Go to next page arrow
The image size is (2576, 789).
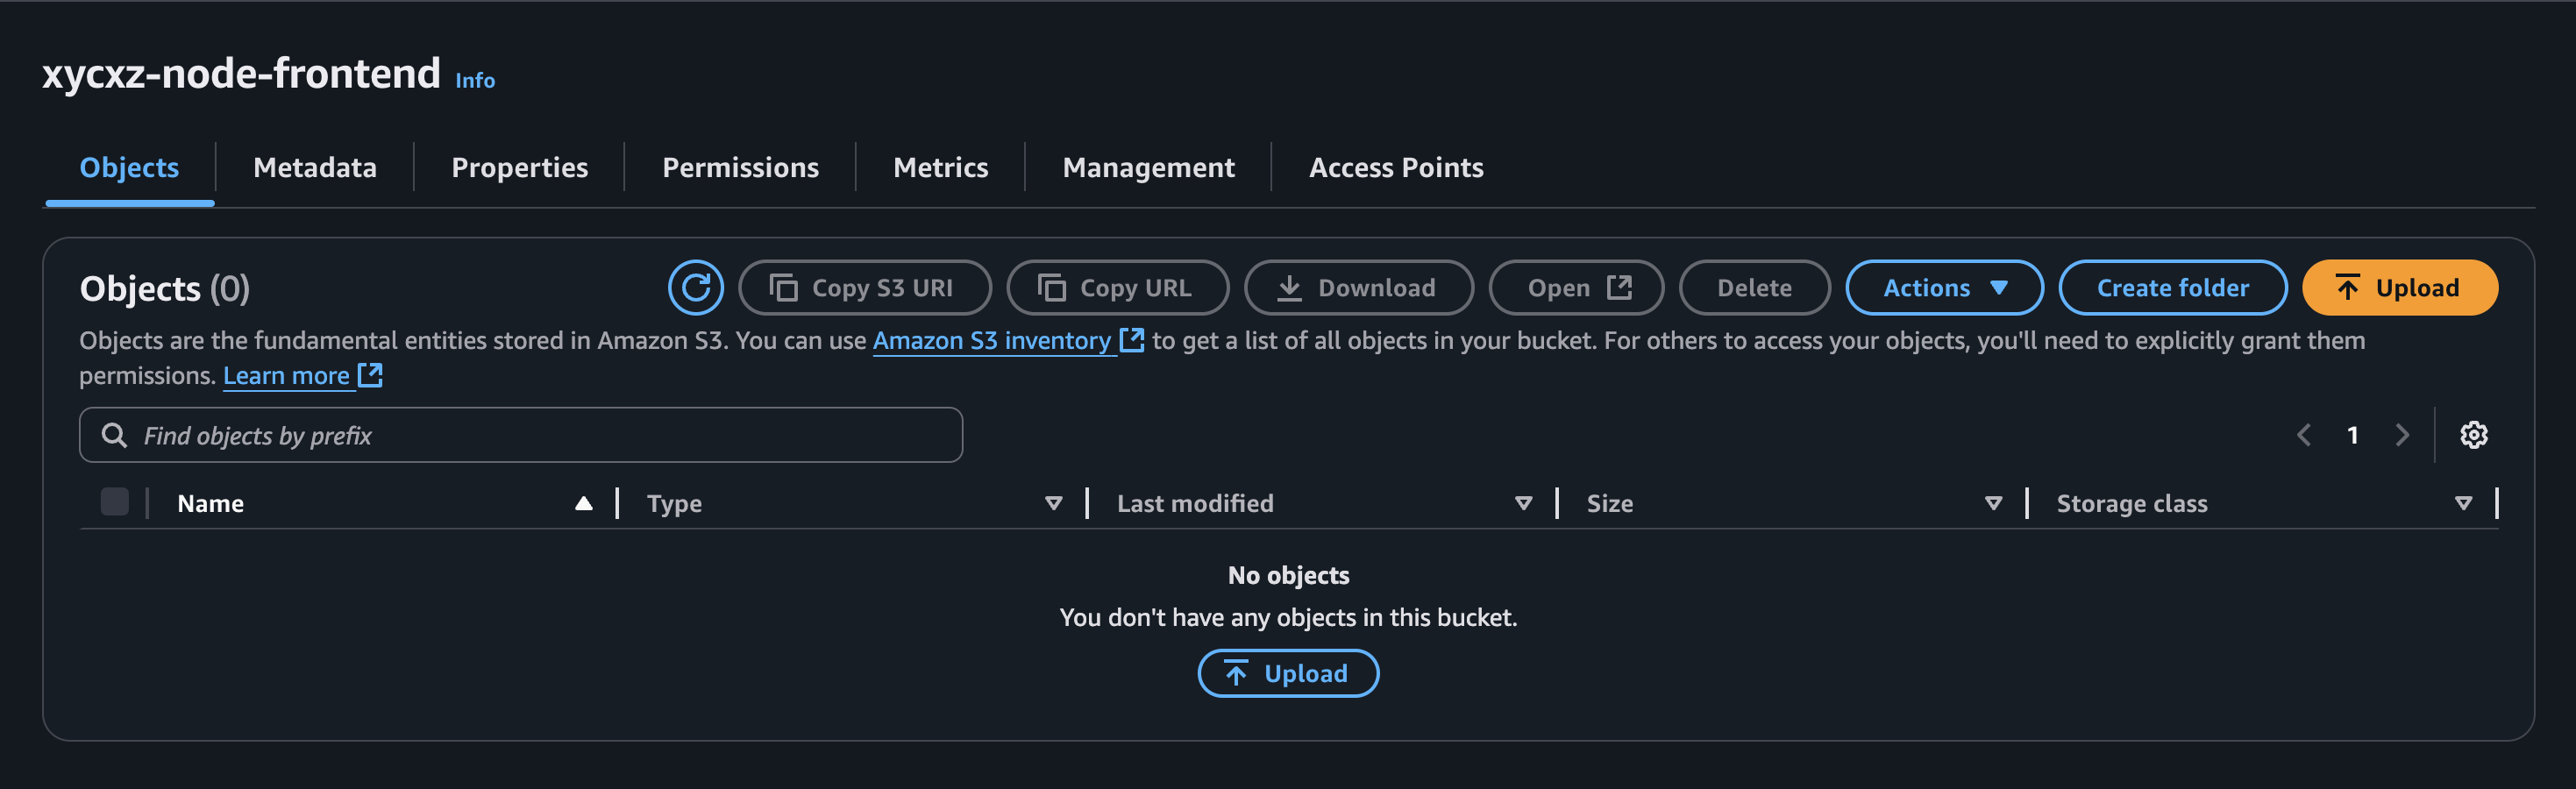pos(2401,435)
